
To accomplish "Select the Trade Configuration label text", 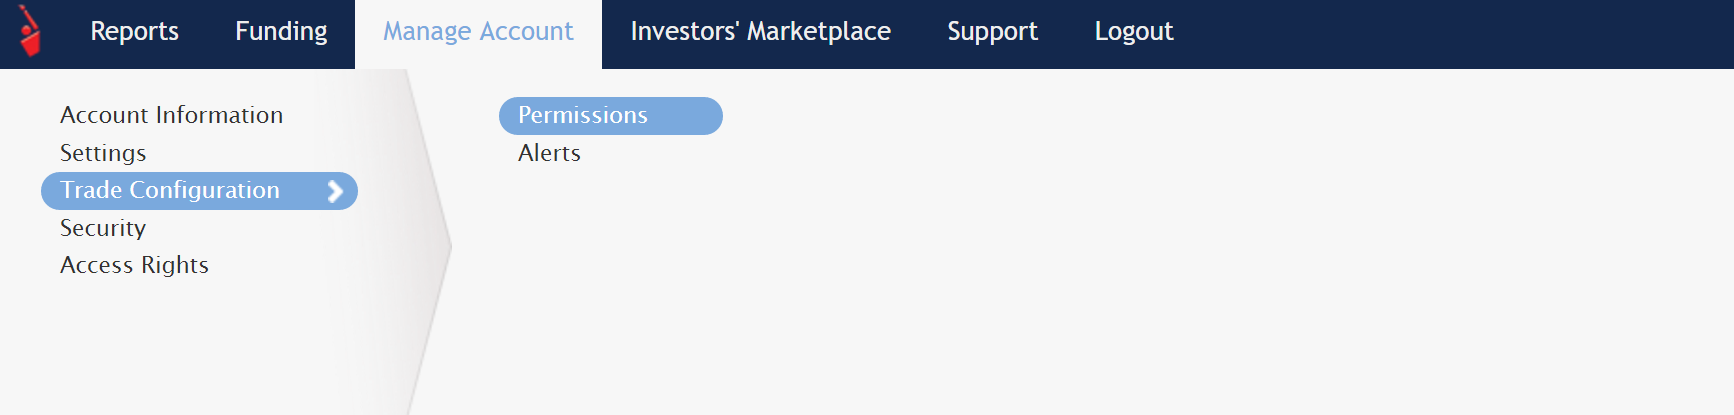I will click(170, 190).
